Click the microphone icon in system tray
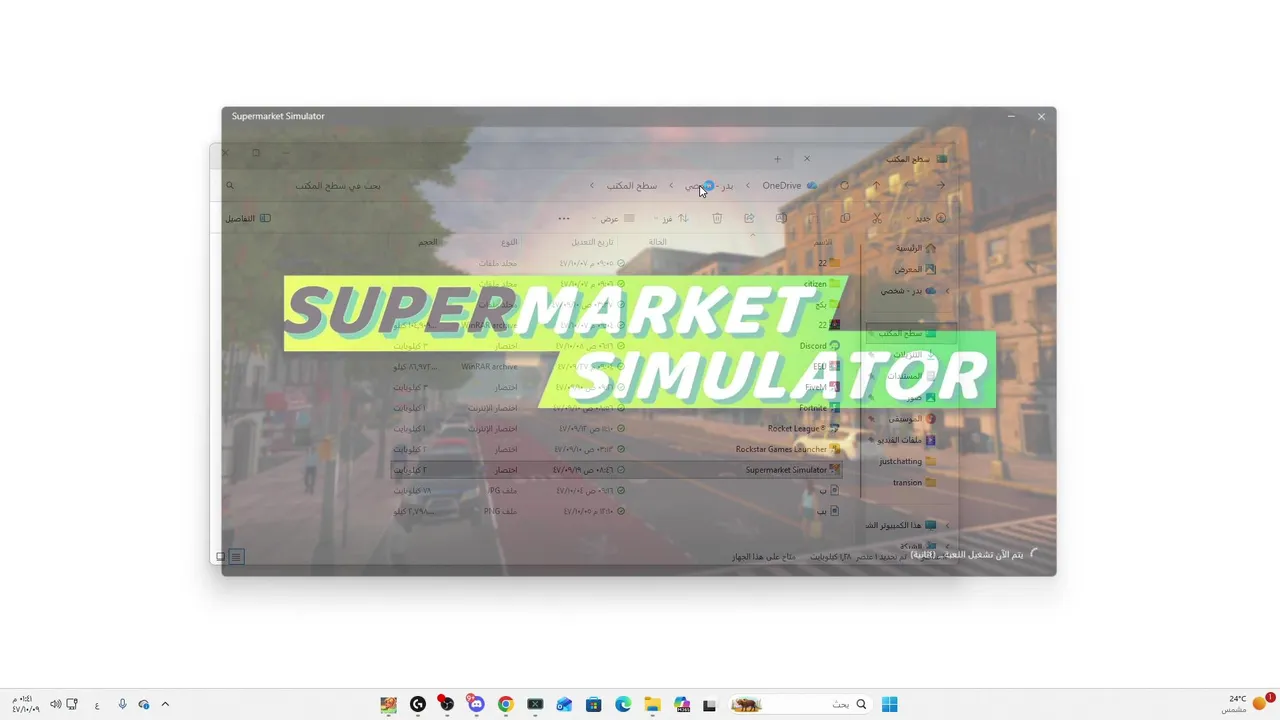Viewport: 1280px width, 720px height. pyautogui.click(x=122, y=704)
